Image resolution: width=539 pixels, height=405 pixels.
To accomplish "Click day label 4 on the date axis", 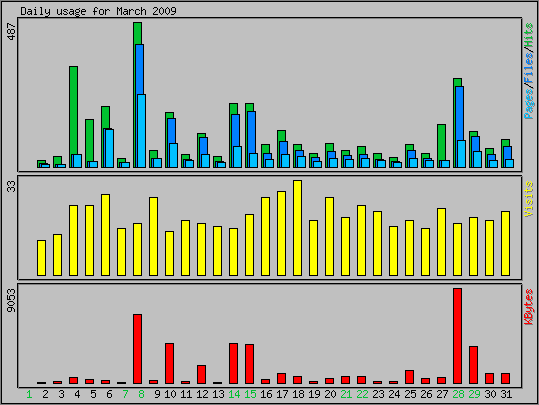I will pos(77,394).
